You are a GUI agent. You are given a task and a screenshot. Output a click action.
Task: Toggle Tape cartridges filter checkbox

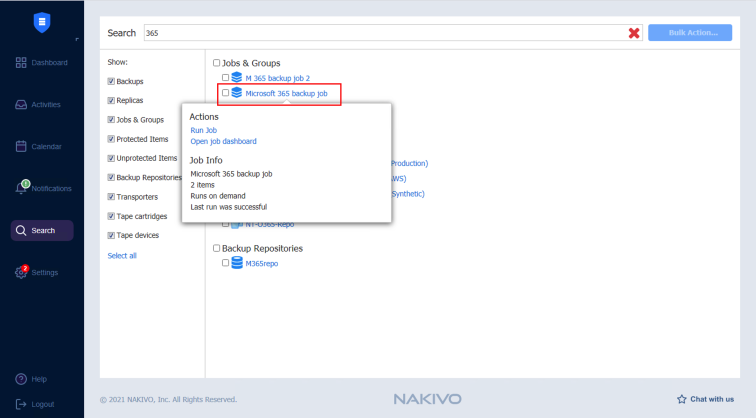coord(111,216)
